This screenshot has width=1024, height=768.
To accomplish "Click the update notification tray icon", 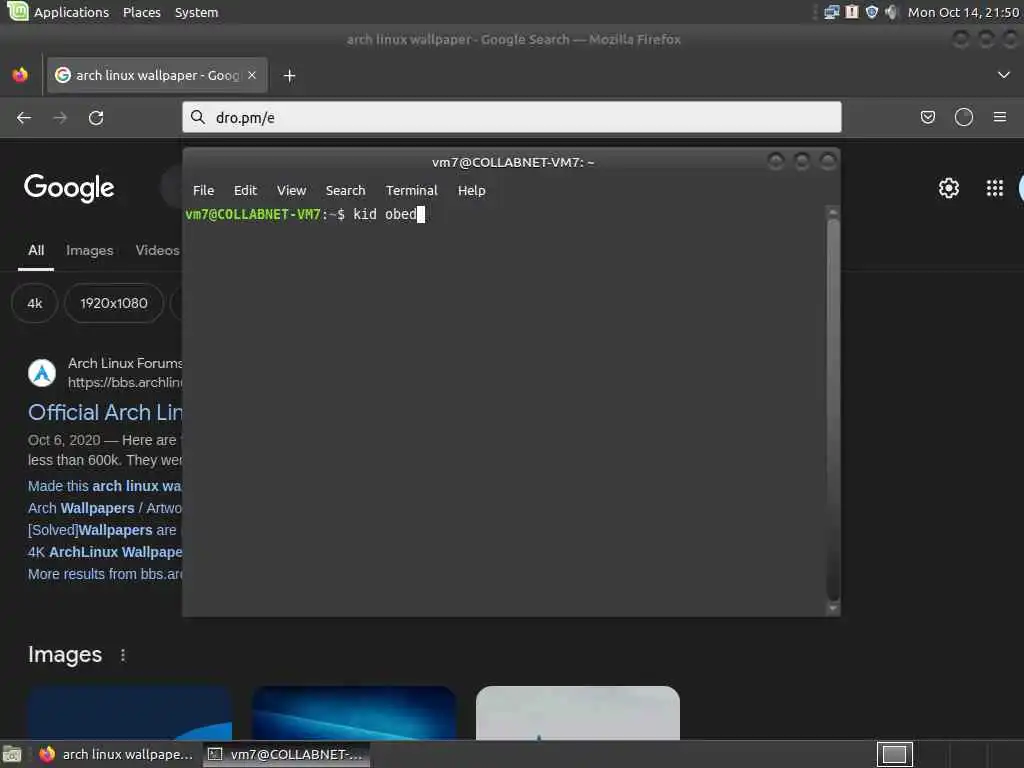I will tap(852, 12).
